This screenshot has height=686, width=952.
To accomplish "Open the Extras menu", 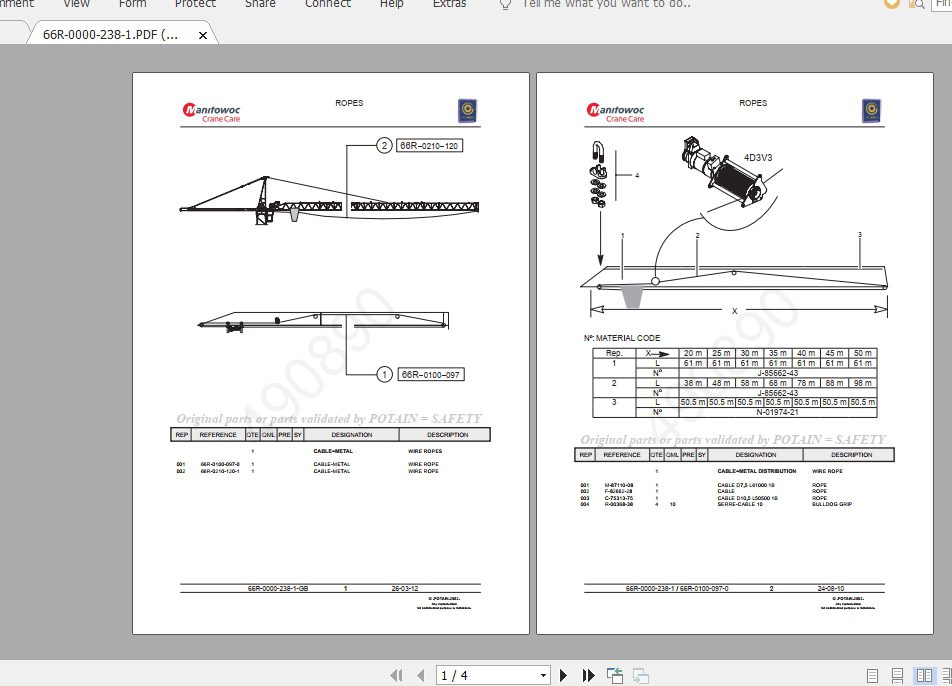I will (x=449, y=5).
